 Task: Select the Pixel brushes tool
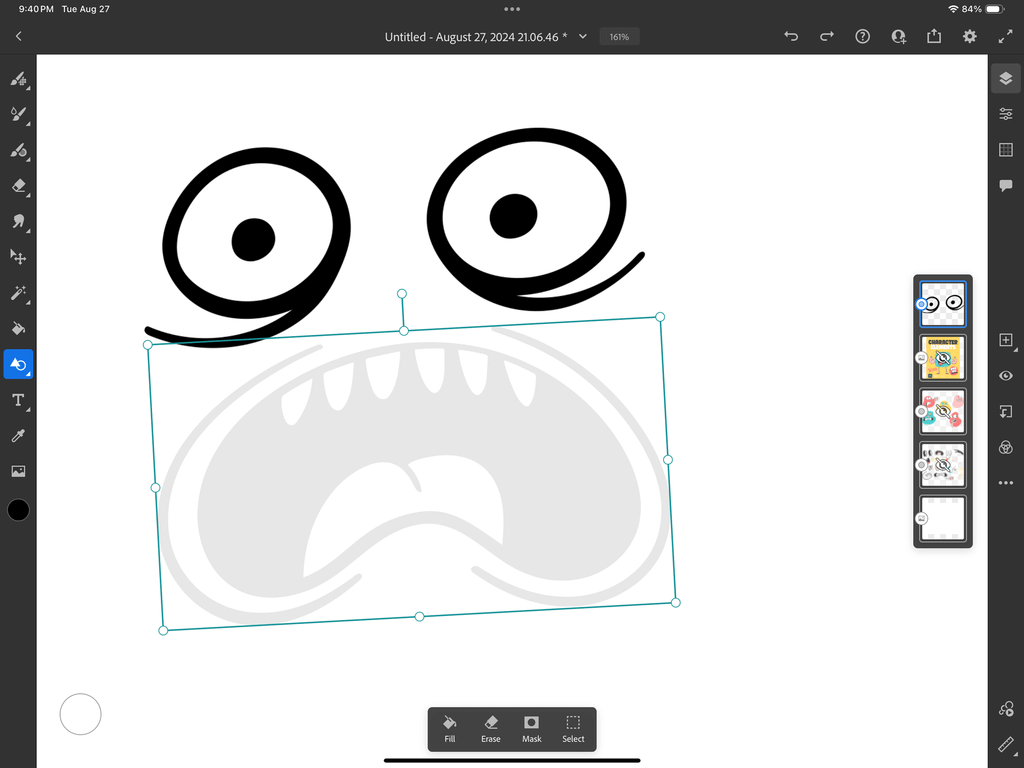[18, 79]
